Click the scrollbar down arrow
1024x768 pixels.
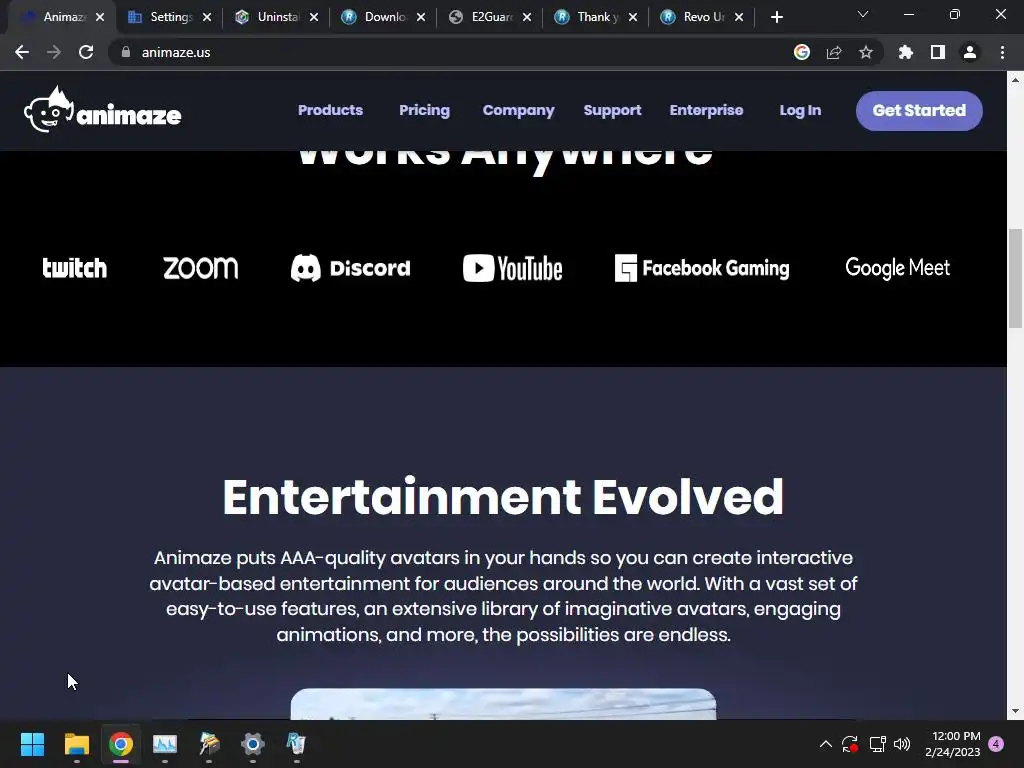click(x=1015, y=711)
